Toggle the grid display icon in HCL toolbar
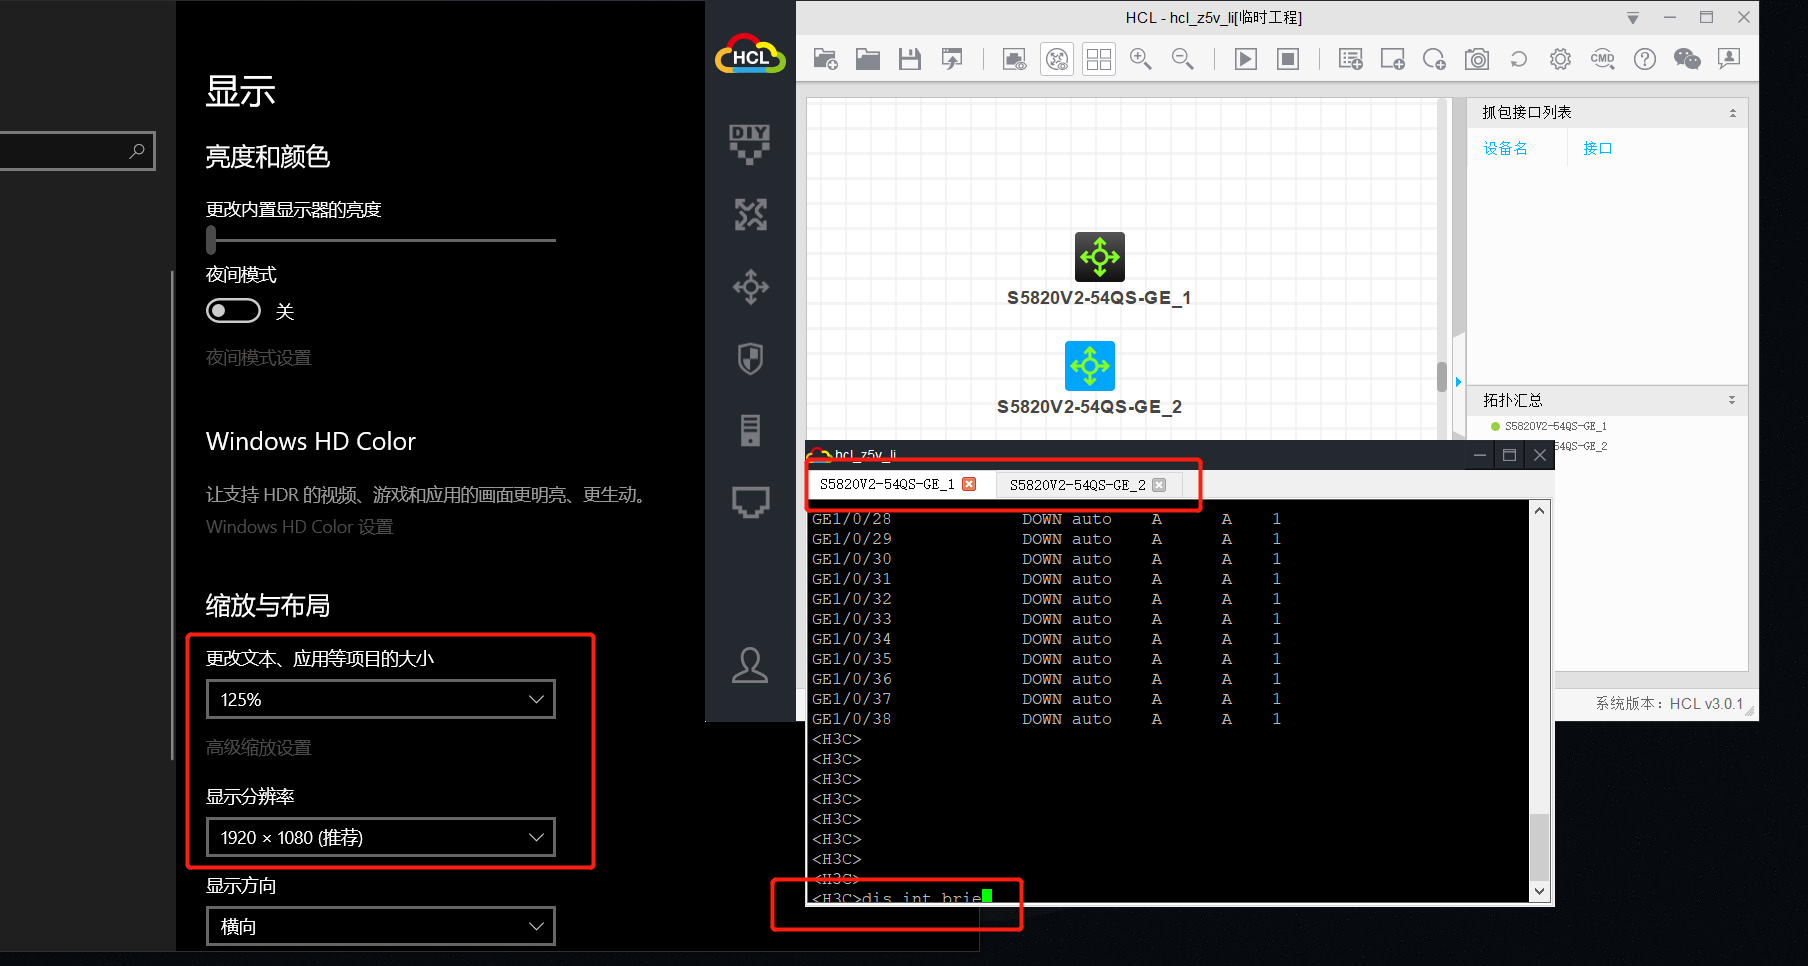 1099,59
